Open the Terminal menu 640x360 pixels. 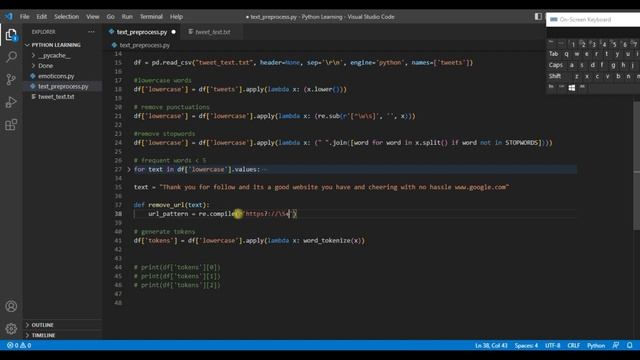[x=151, y=17]
